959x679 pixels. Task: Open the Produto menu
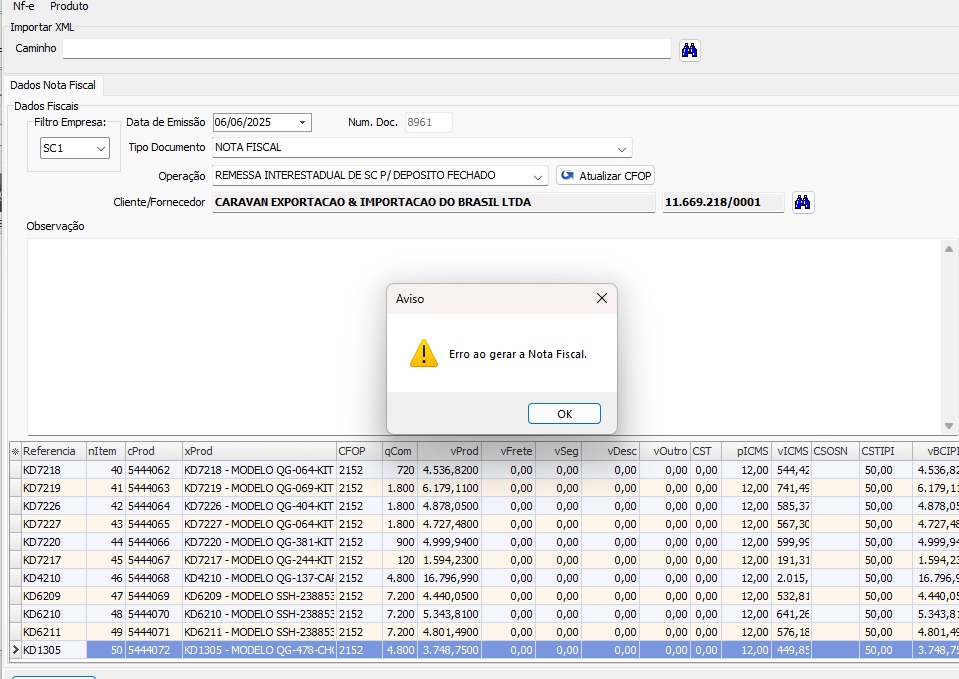69,6
